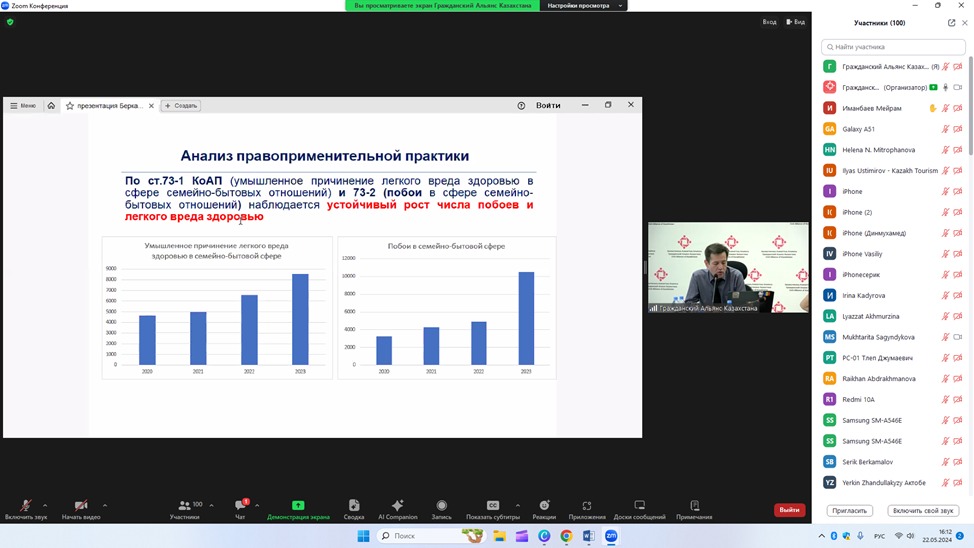Launch AI Companion from the toolbar

click(x=398, y=506)
